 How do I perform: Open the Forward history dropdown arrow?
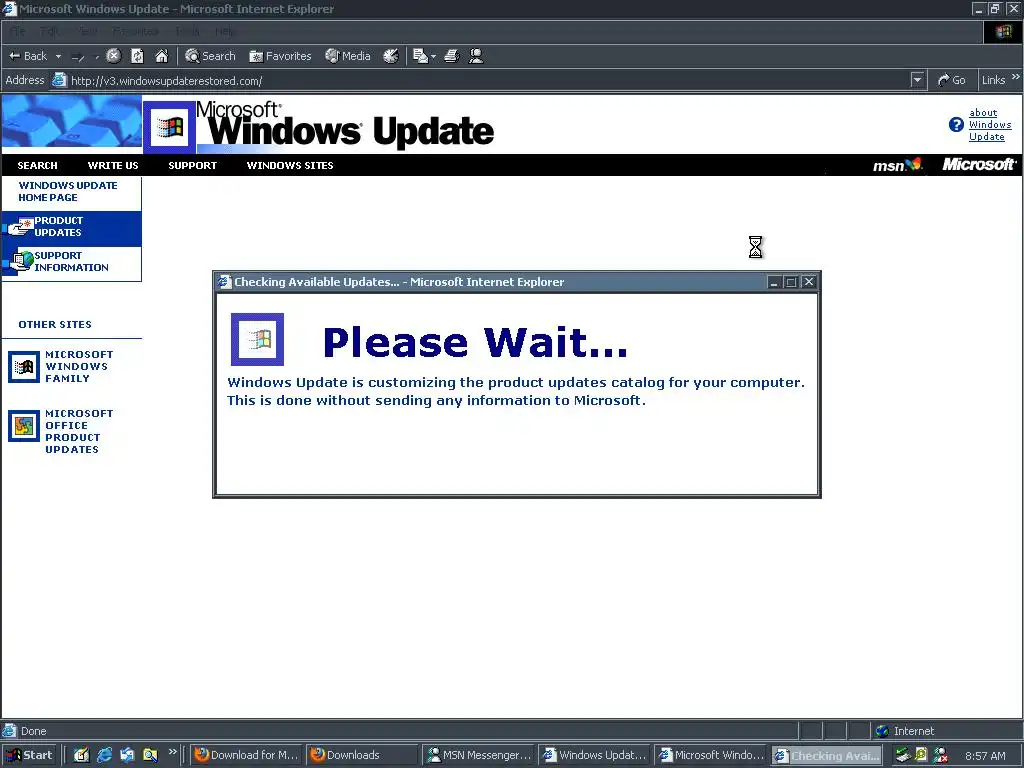coord(97,57)
